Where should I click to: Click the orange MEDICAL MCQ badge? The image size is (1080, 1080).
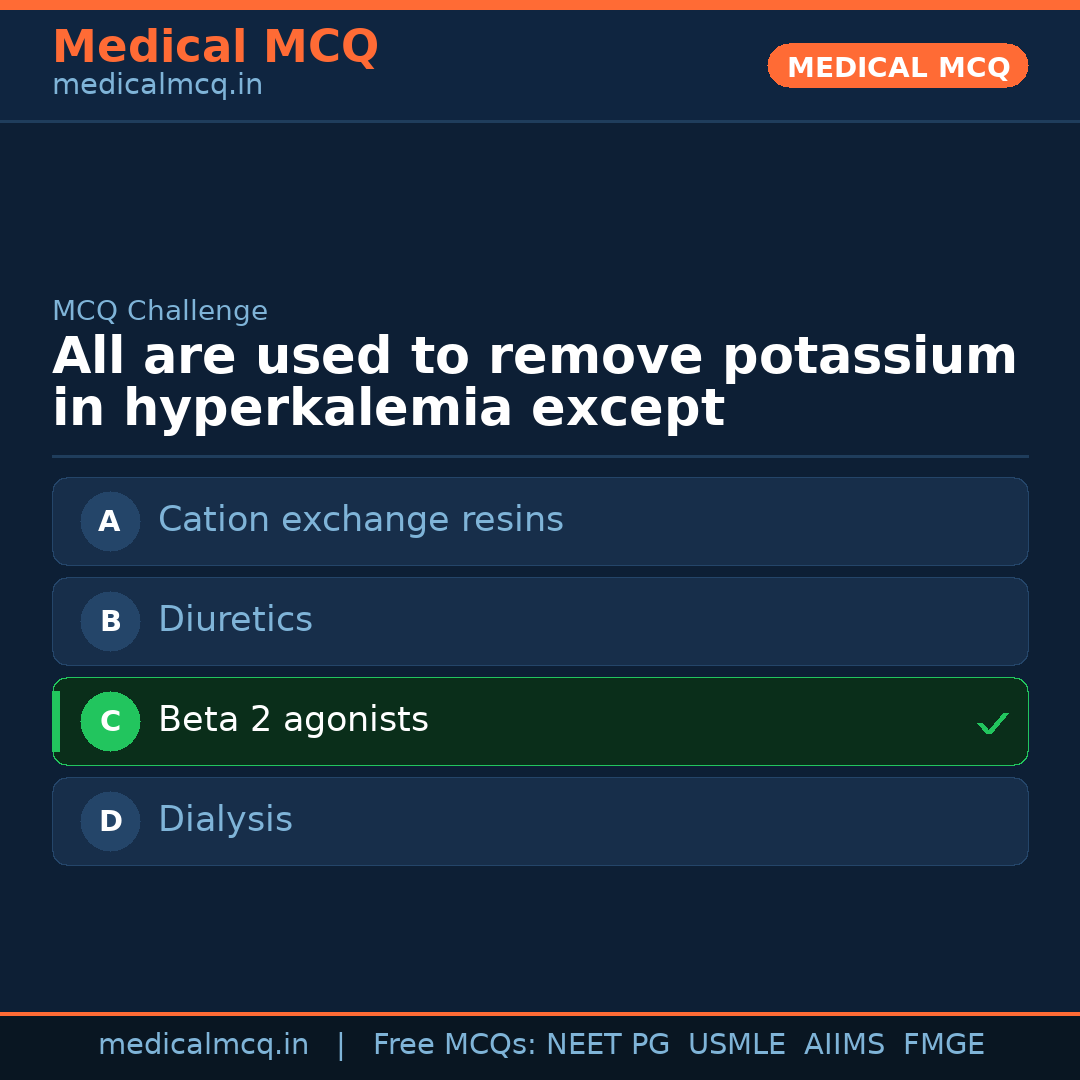(x=898, y=67)
